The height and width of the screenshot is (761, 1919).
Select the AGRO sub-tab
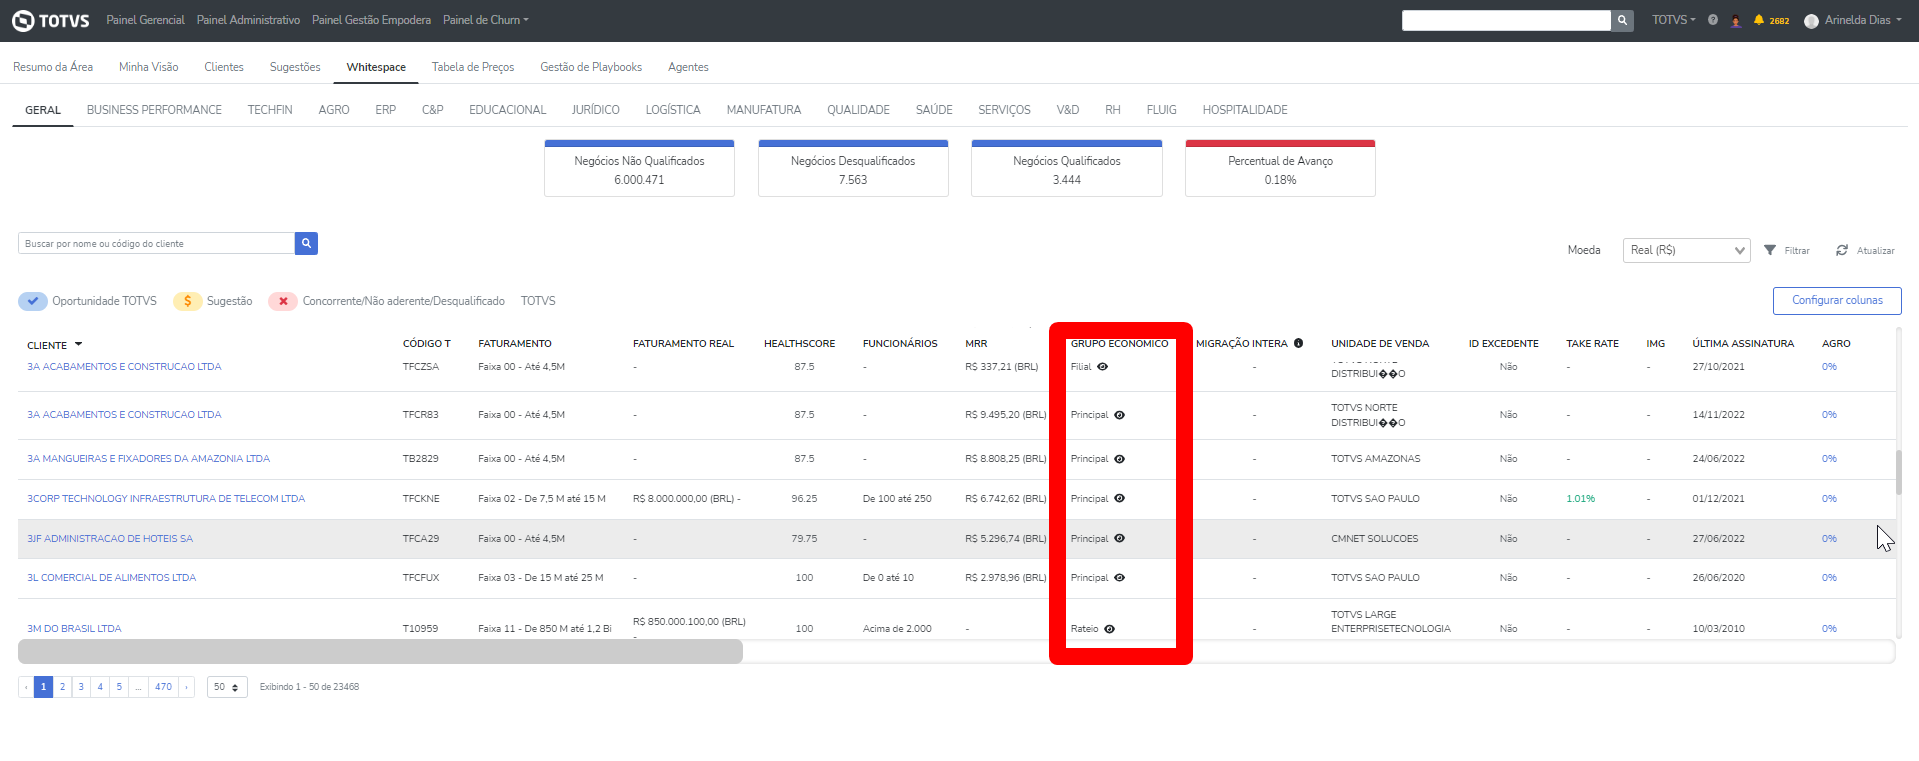[334, 110]
